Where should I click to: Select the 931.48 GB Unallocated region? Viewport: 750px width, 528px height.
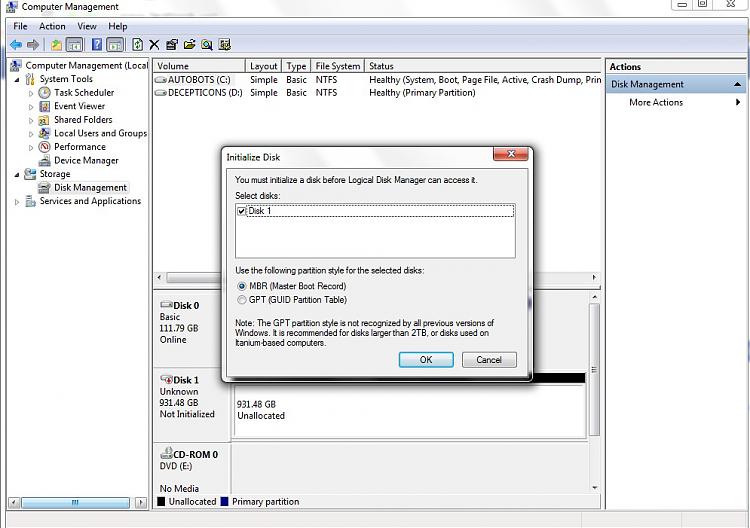click(x=409, y=410)
